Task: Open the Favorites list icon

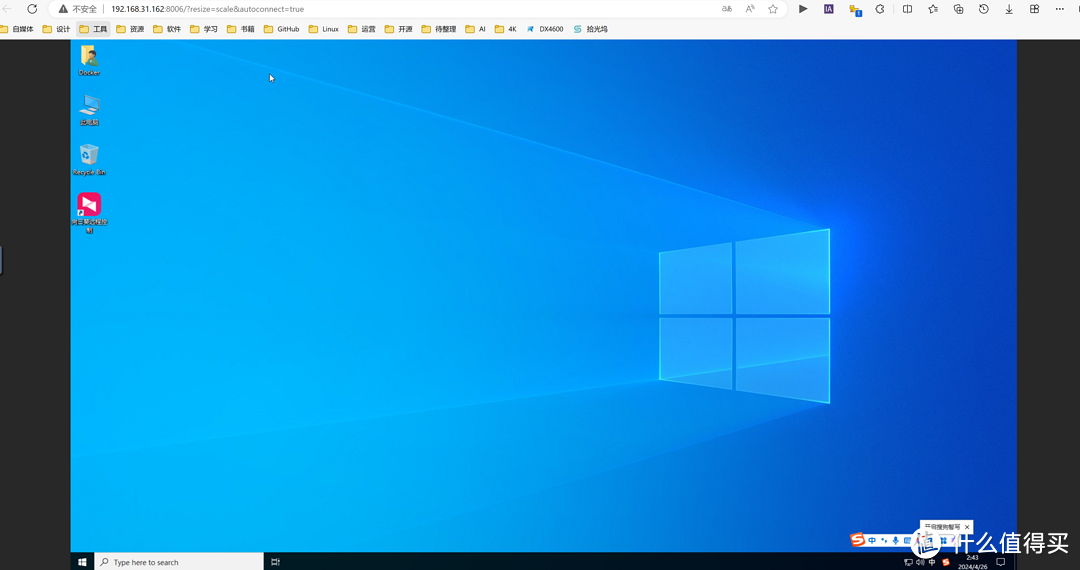Action: (x=933, y=9)
